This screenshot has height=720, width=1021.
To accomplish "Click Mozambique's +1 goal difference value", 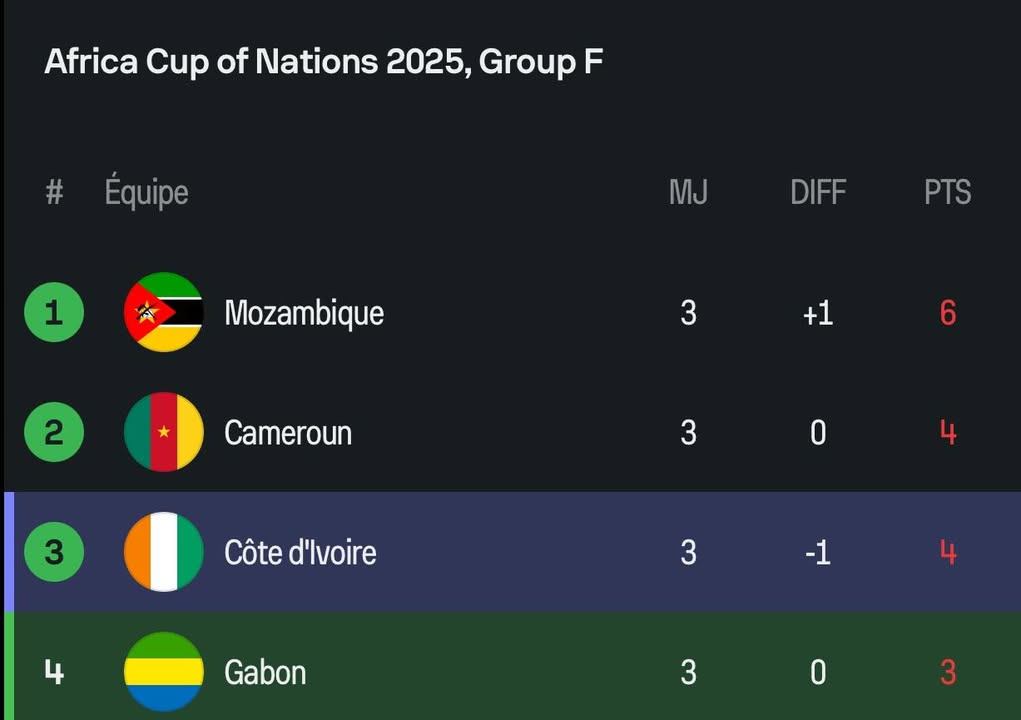I will coord(818,313).
